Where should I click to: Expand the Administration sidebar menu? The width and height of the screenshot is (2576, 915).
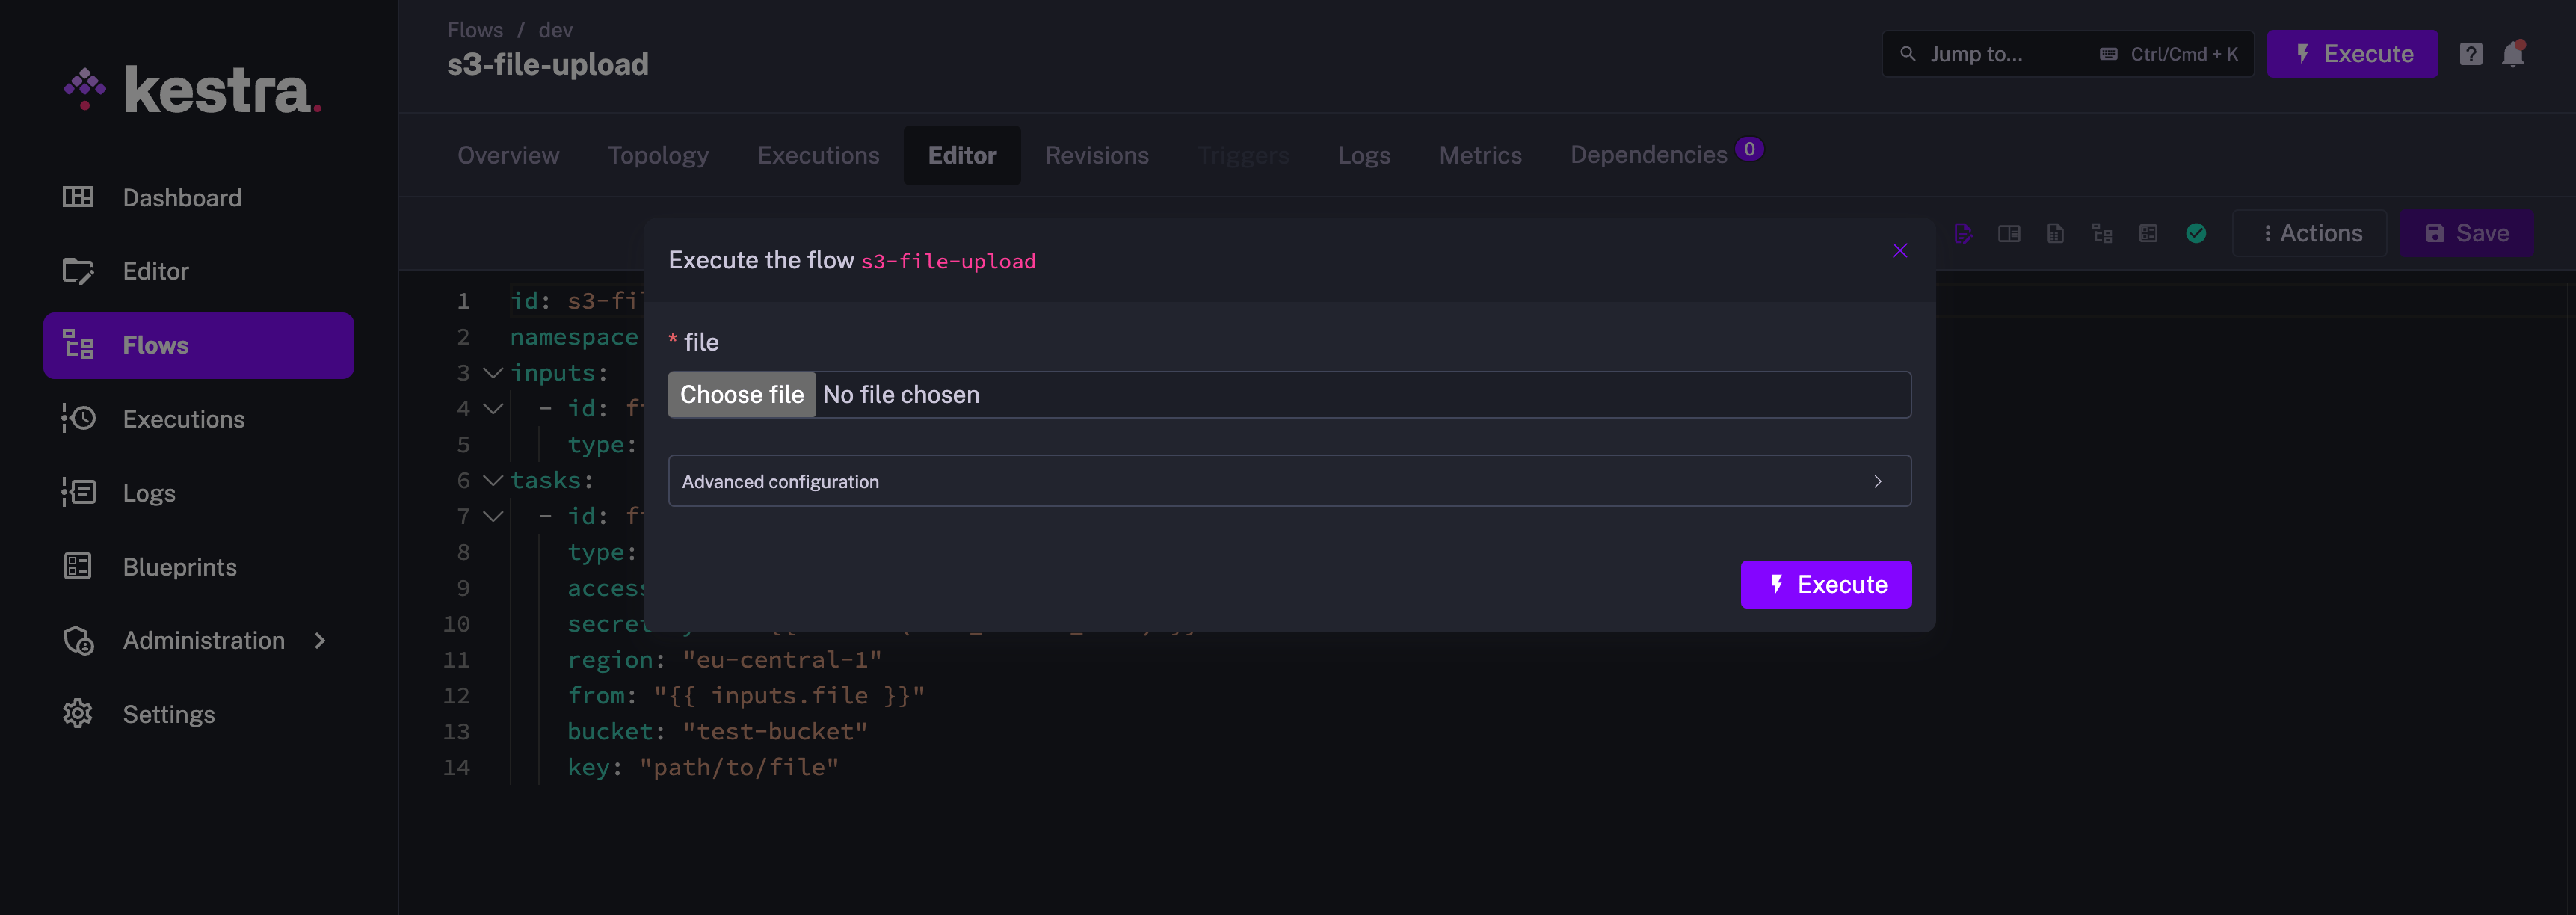click(203, 640)
